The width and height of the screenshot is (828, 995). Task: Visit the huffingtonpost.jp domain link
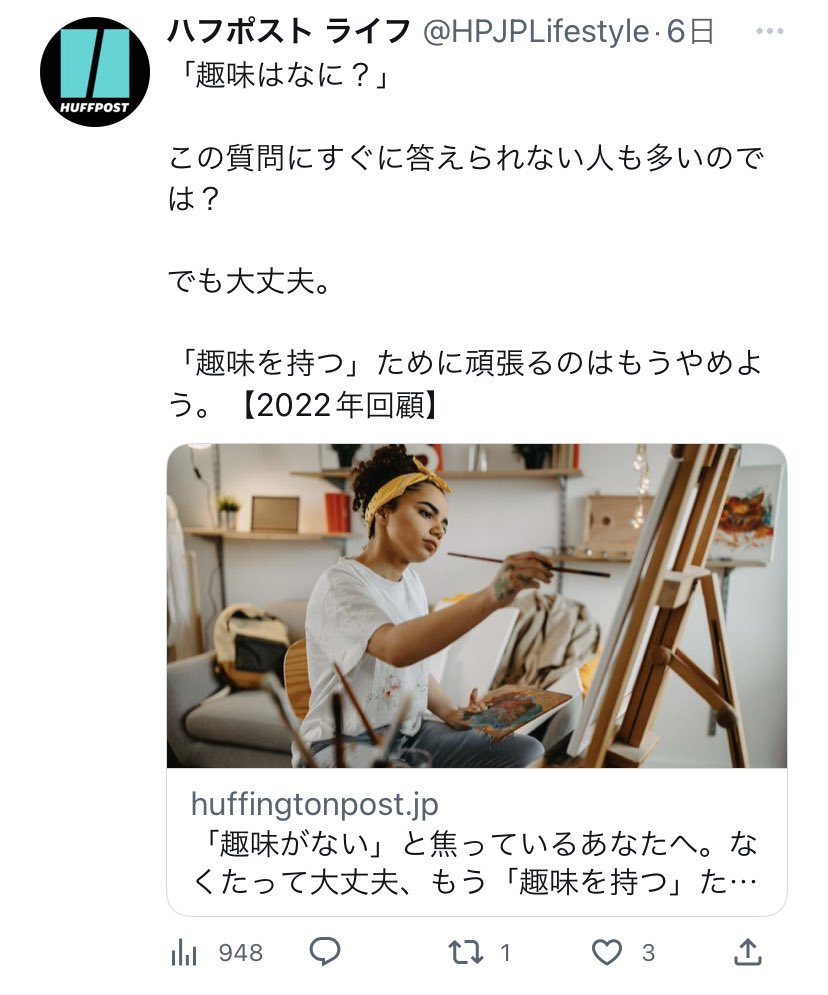[x=315, y=804]
